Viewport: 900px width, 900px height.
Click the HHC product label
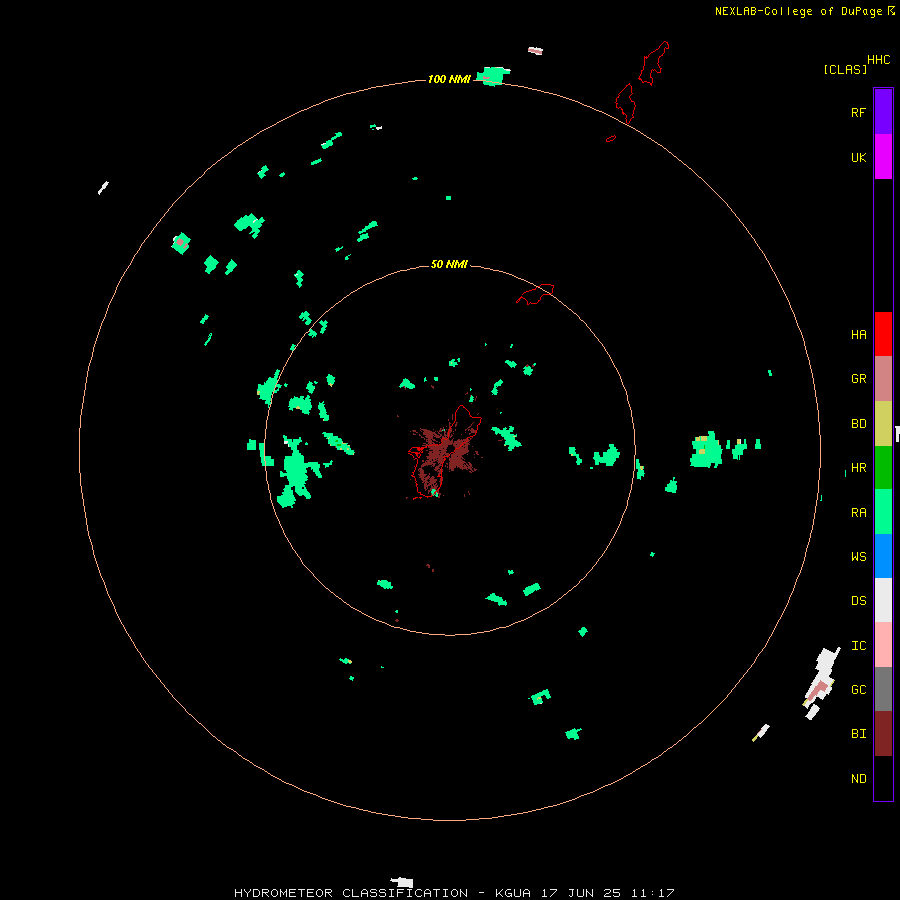pyautogui.click(x=878, y=60)
